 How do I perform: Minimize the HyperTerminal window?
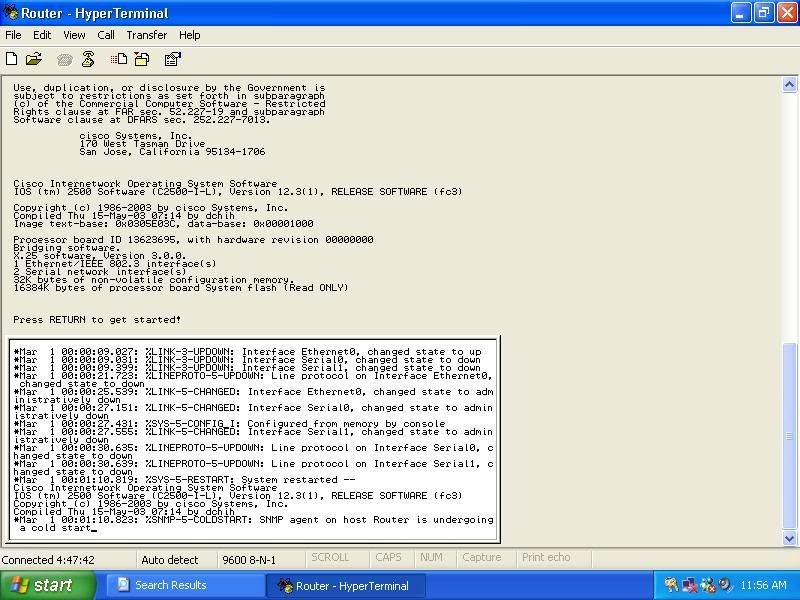coord(740,13)
